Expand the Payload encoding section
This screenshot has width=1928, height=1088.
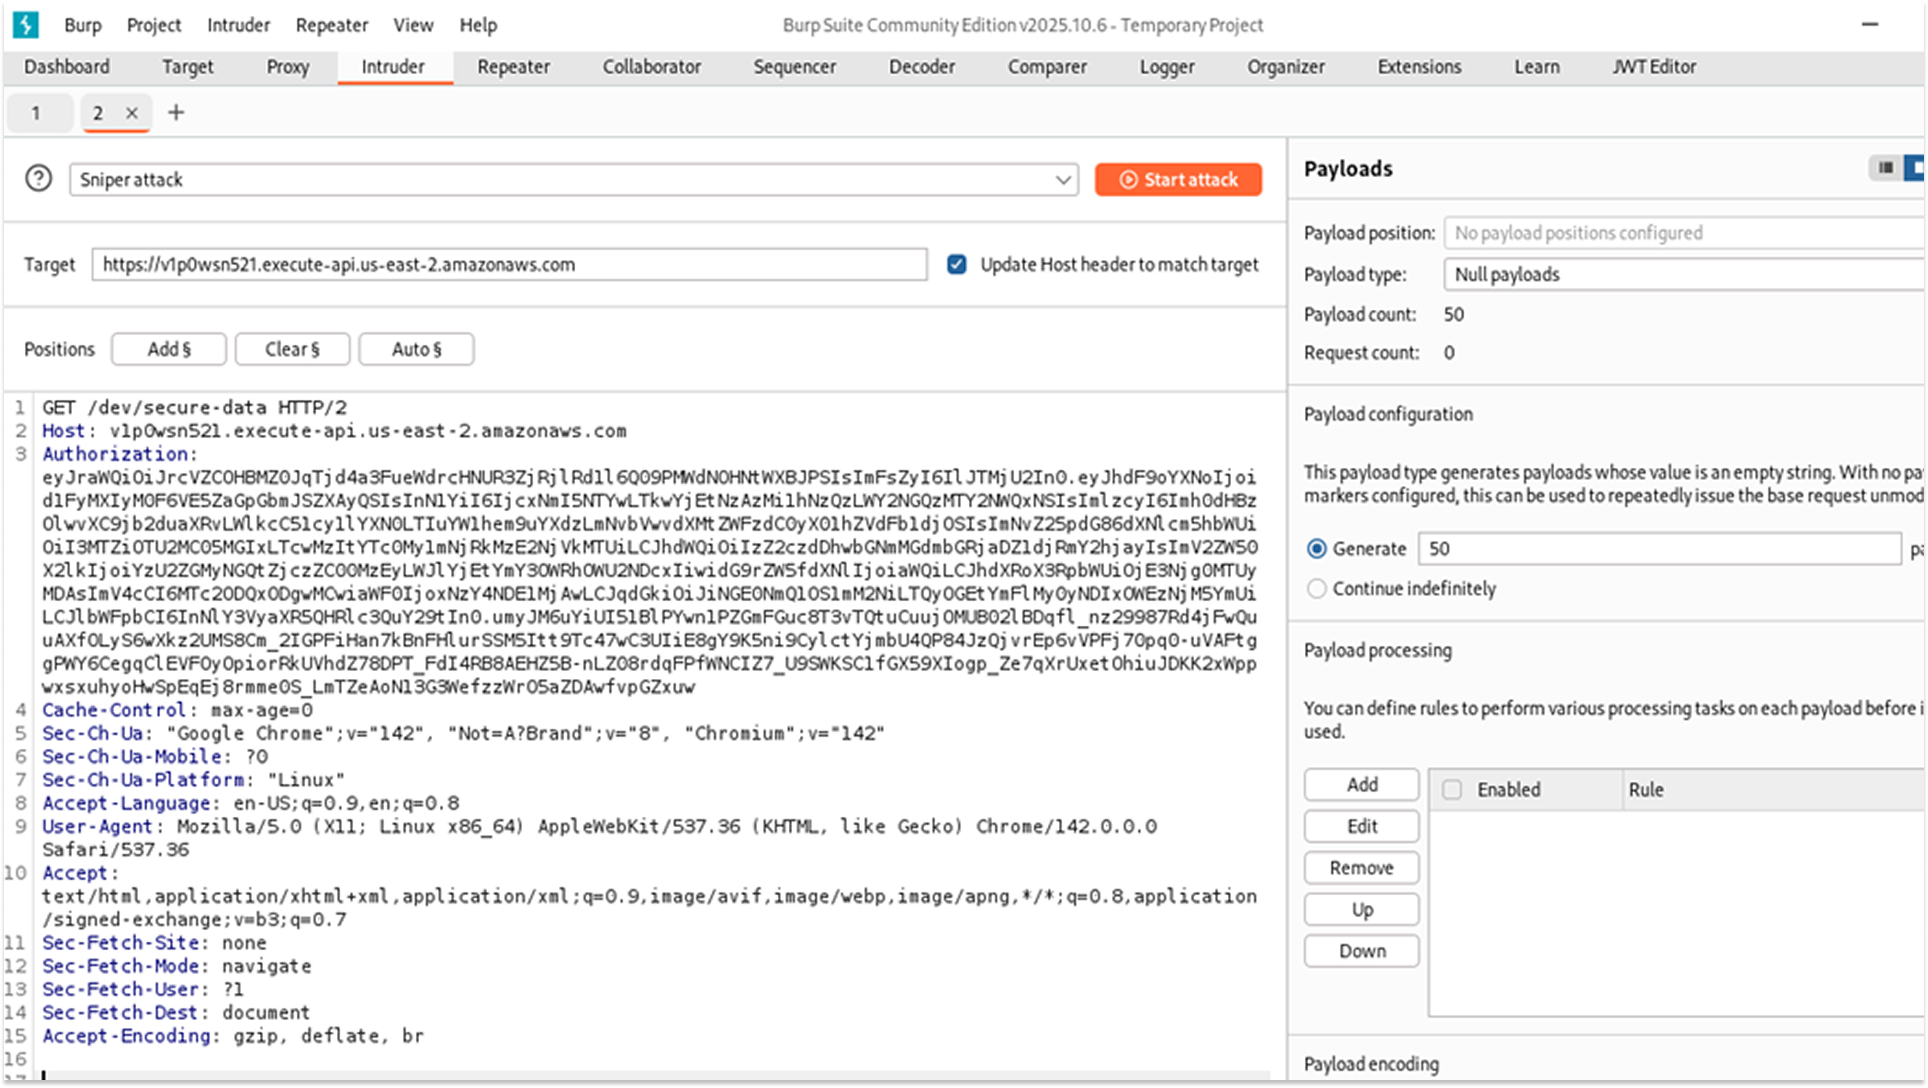[1372, 1064]
